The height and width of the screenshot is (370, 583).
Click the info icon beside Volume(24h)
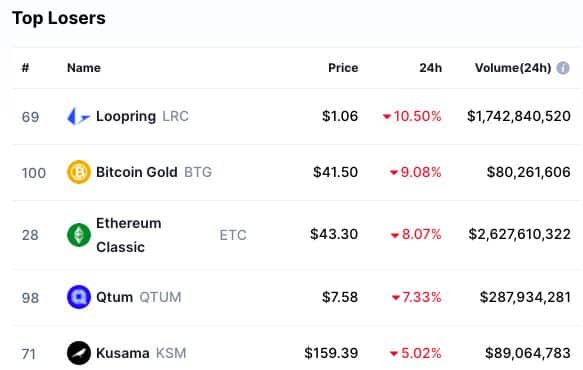(563, 68)
